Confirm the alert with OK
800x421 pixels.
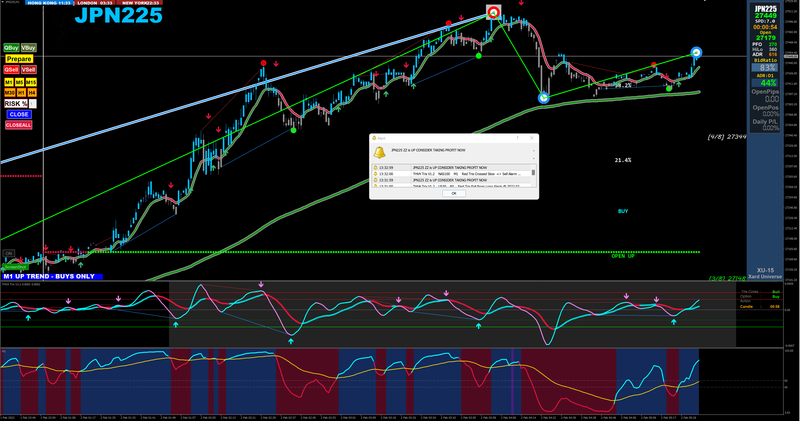[x=454, y=193]
